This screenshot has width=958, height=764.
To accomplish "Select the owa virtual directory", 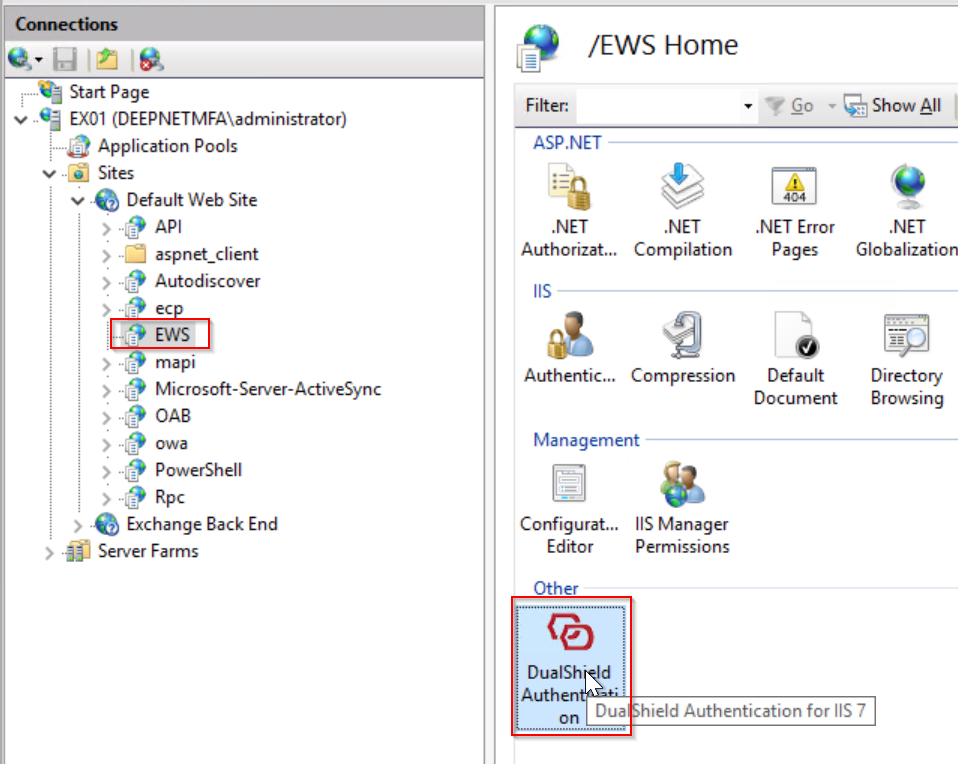I will click(x=170, y=443).
